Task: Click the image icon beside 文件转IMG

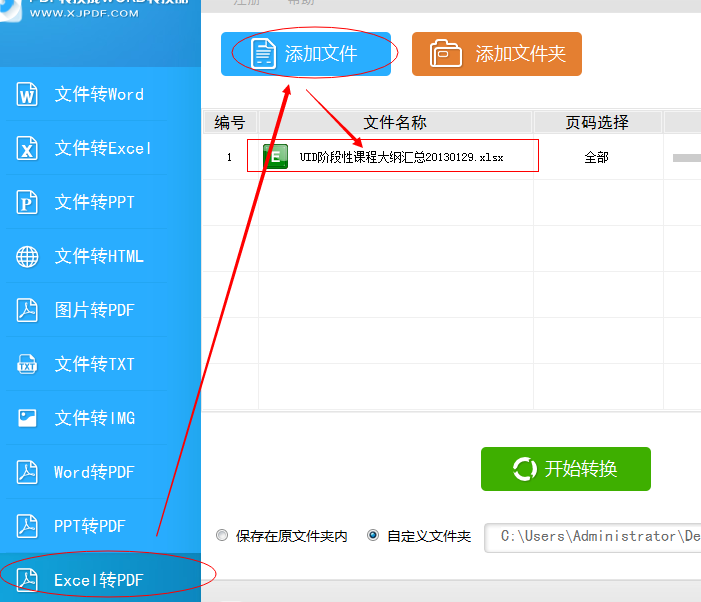Action: pos(27,418)
